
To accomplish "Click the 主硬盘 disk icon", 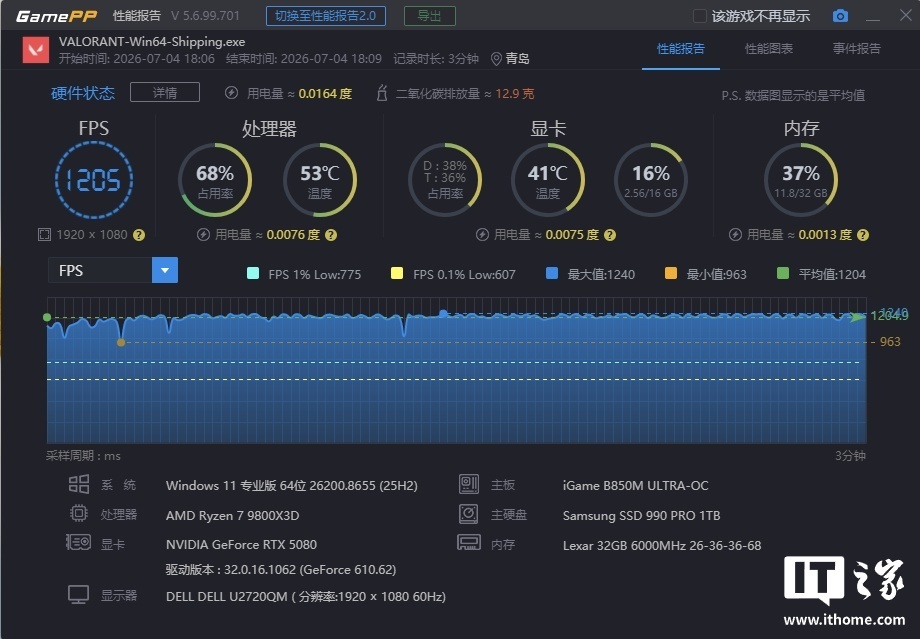I will (x=468, y=513).
